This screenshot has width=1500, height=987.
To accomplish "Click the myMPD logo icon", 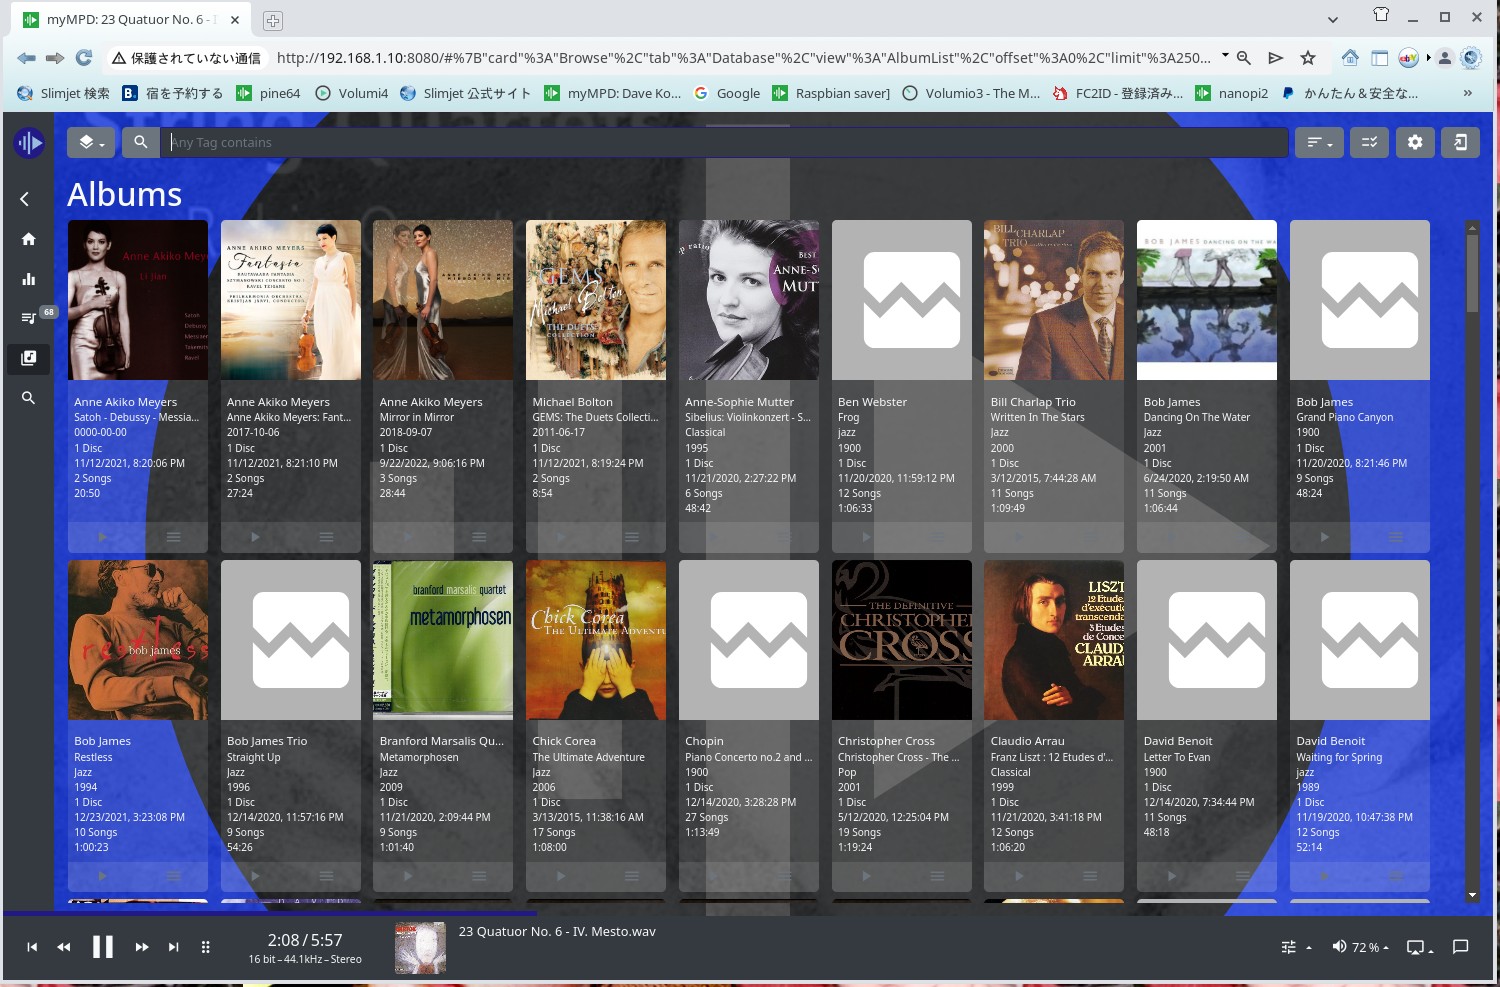I will pyautogui.click(x=29, y=143).
